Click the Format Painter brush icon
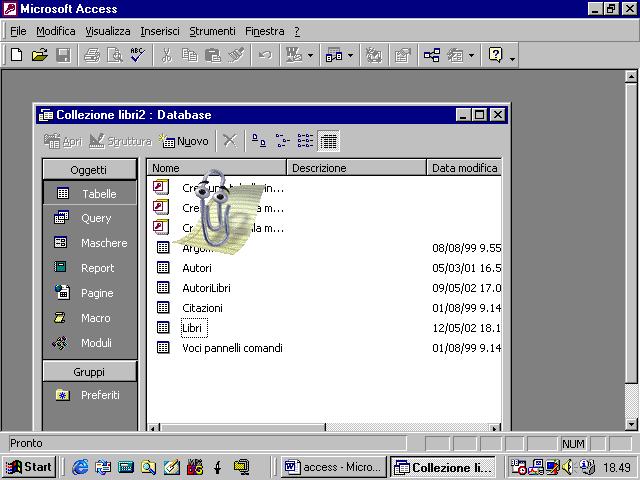The width and height of the screenshot is (640, 480). pos(236,55)
